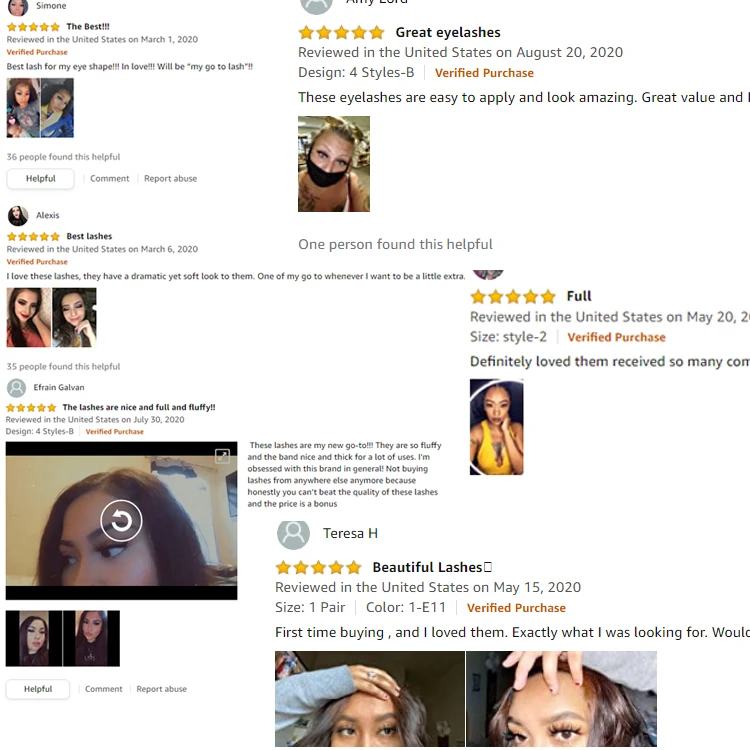
Task: Expand the video using the fullscreen icon
Action: [222, 456]
